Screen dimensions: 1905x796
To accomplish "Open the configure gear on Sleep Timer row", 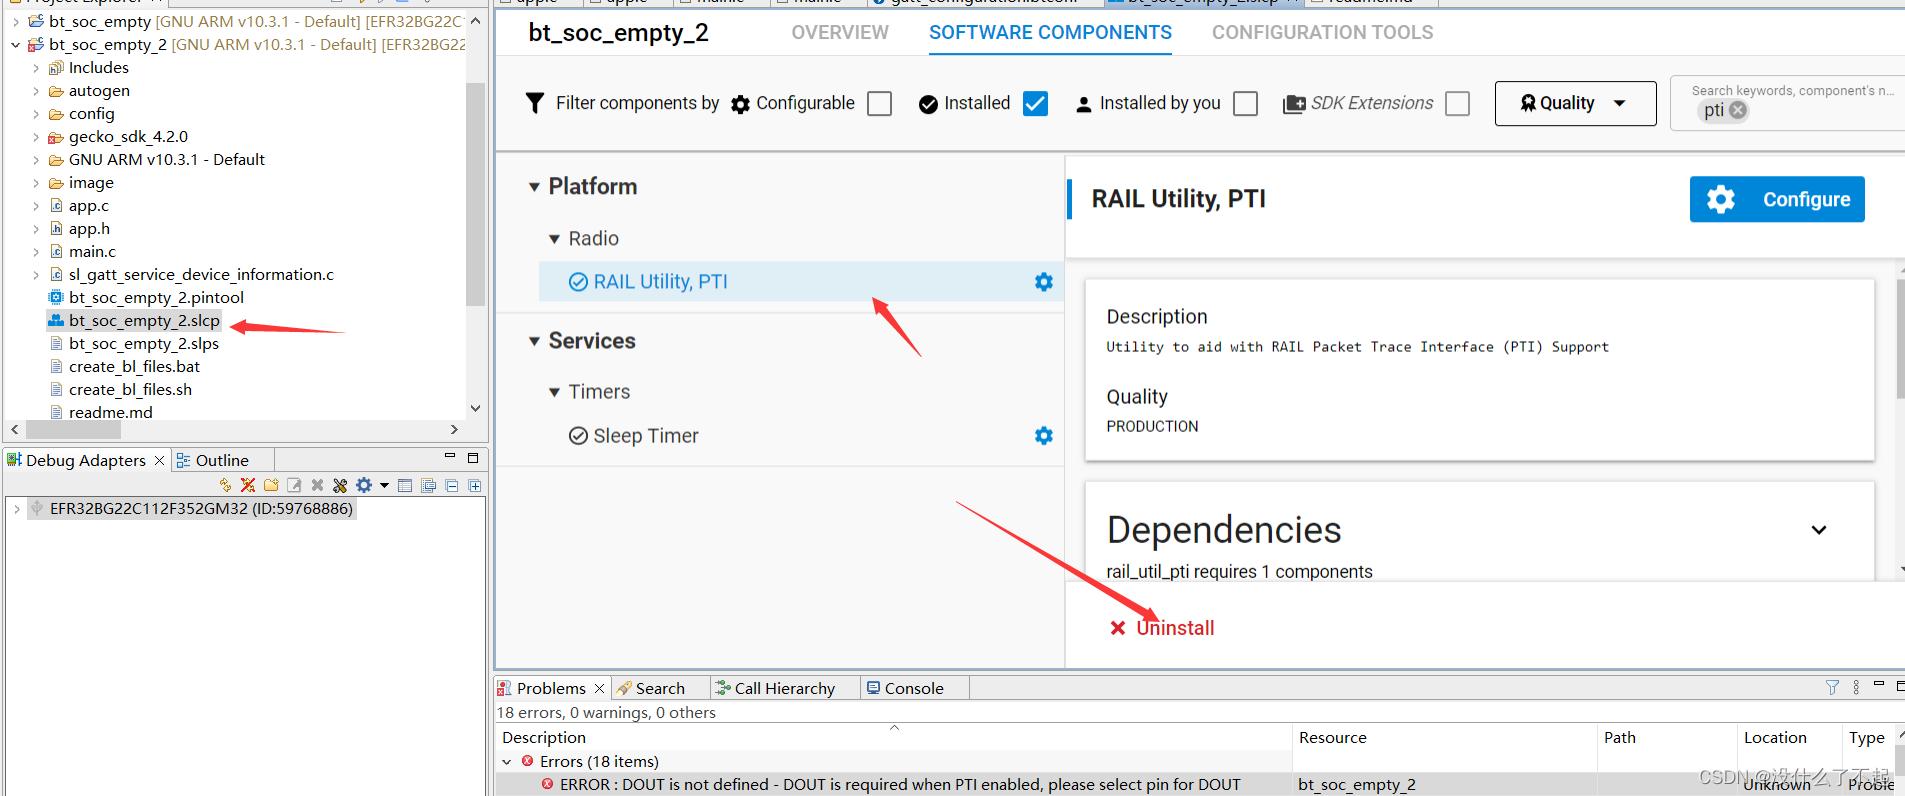I will (x=1044, y=436).
